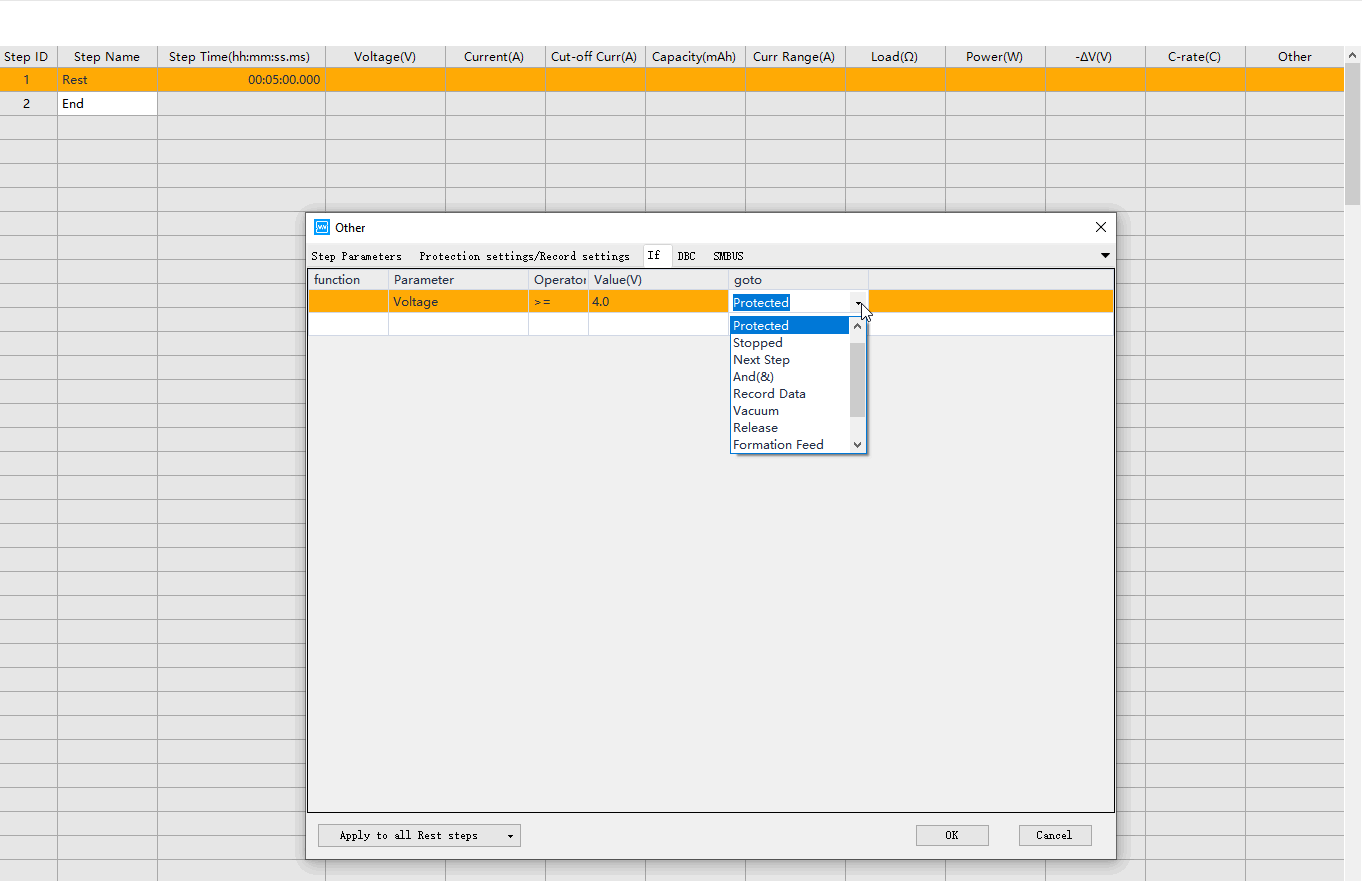Choose Next Step in goto list
This screenshot has height=881, width=1362.
tap(761, 360)
